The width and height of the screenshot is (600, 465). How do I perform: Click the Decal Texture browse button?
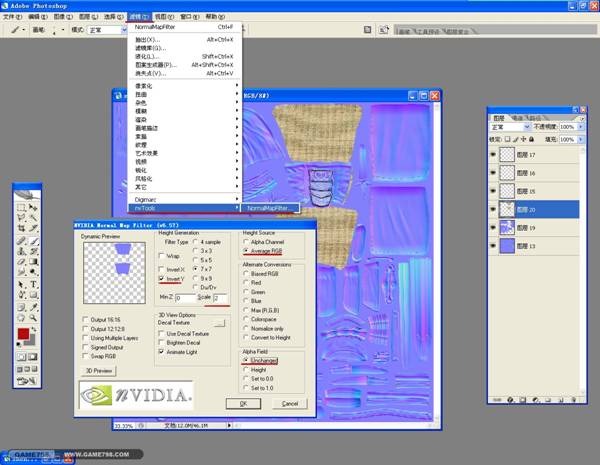(219, 323)
